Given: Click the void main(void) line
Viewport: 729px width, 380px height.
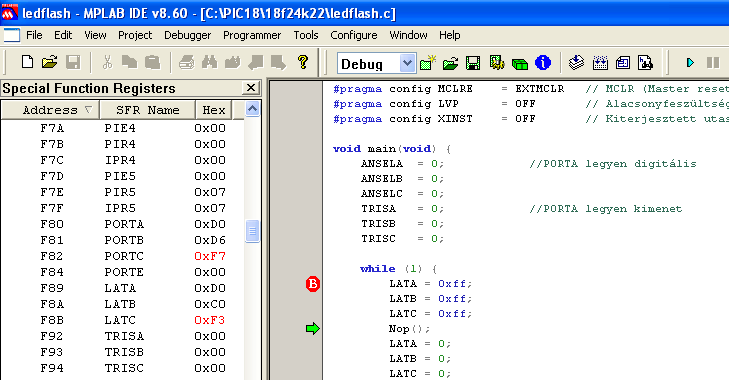Looking at the screenshot, I should [392, 149].
